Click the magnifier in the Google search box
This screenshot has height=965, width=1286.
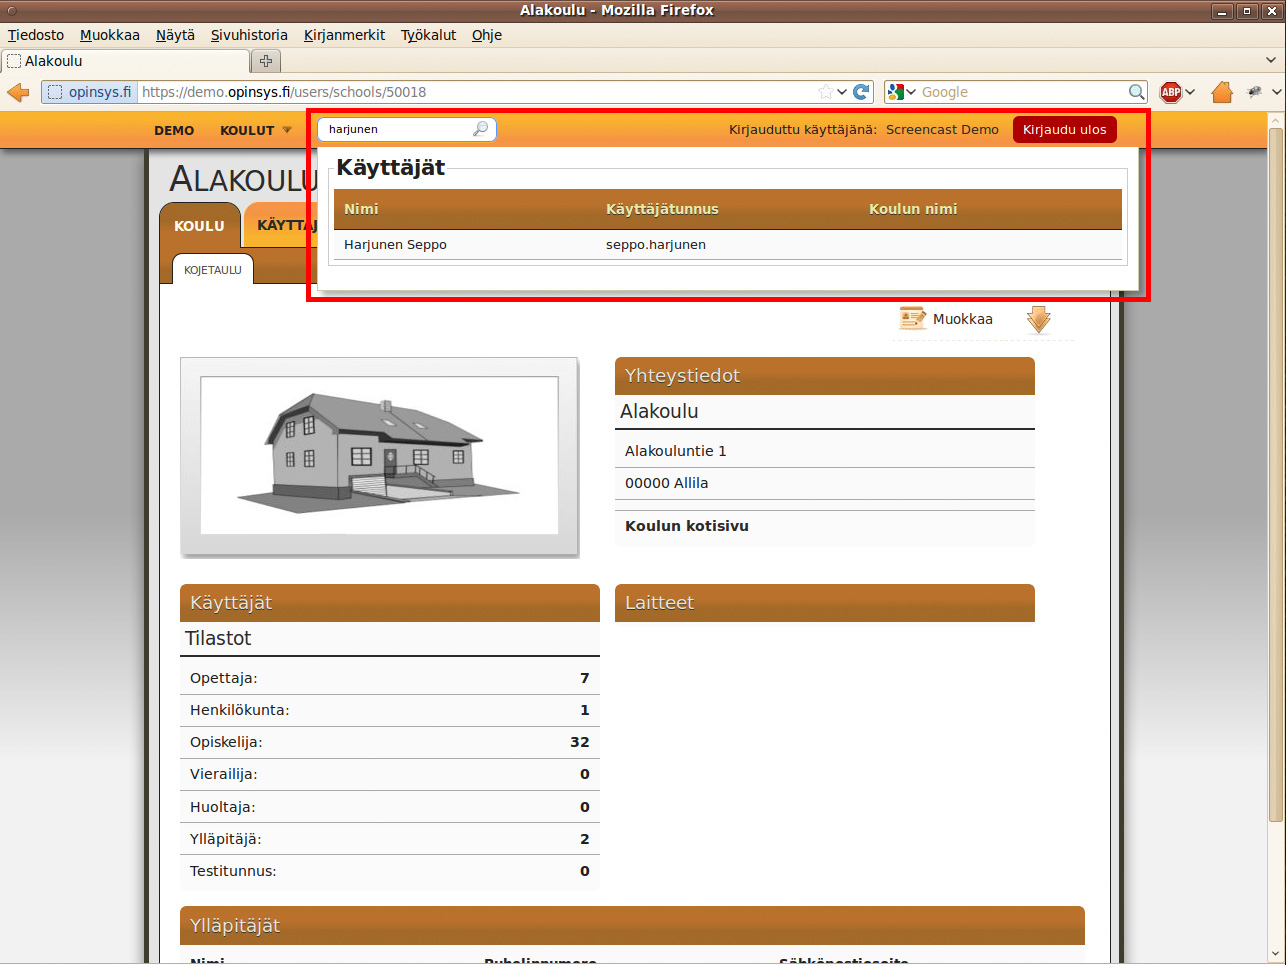(1136, 92)
